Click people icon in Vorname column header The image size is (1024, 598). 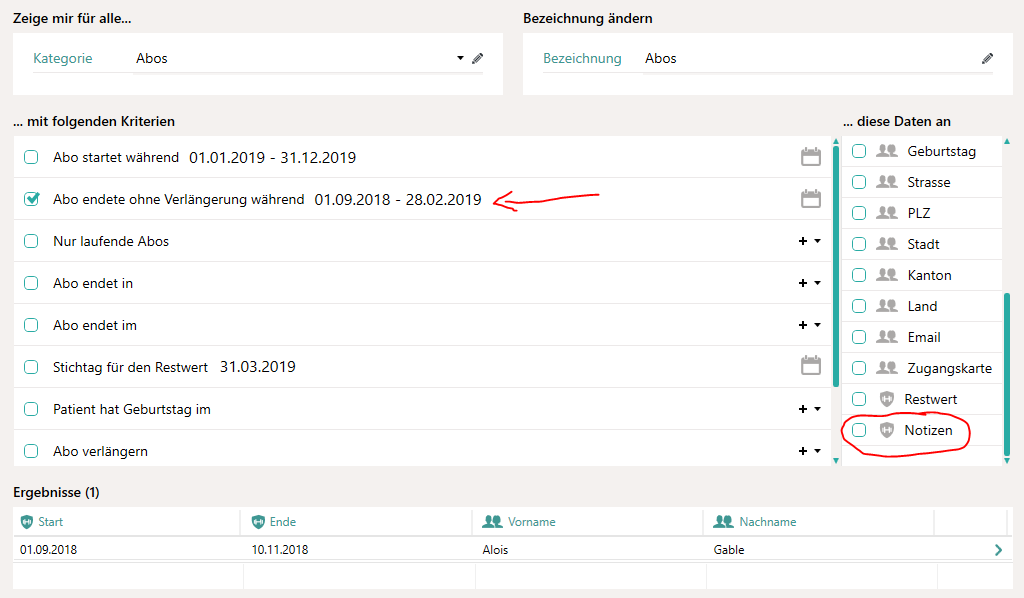tap(492, 522)
